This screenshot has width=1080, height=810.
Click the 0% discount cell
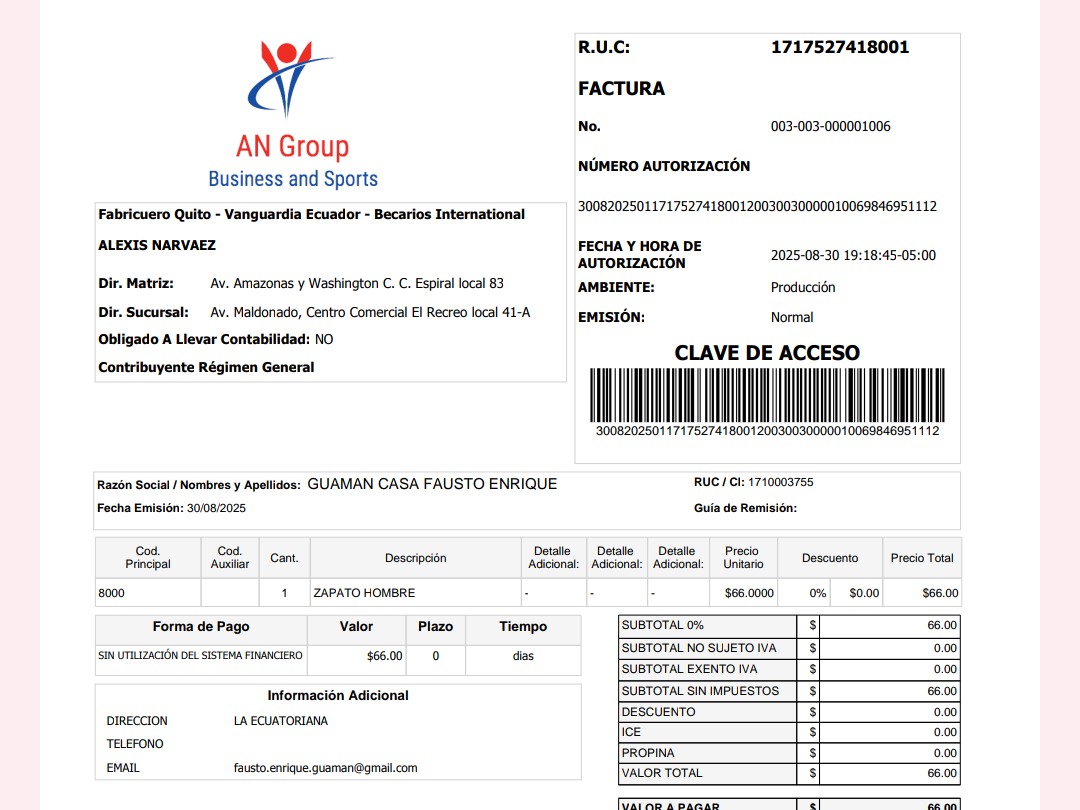(804, 593)
